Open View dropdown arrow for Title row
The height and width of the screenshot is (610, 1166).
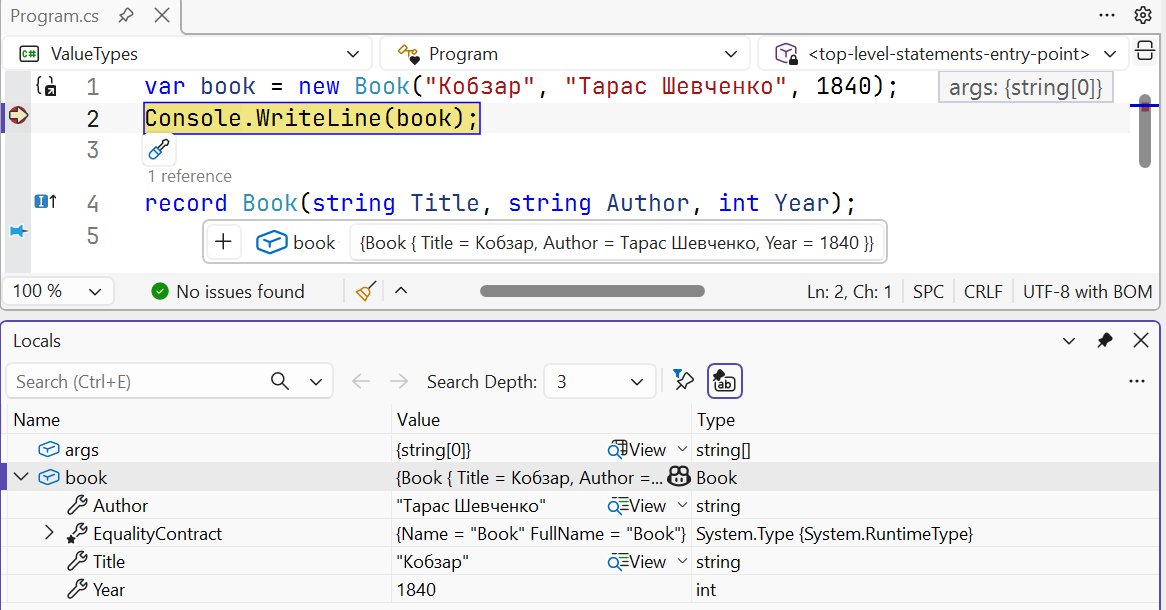click(682, 561)
